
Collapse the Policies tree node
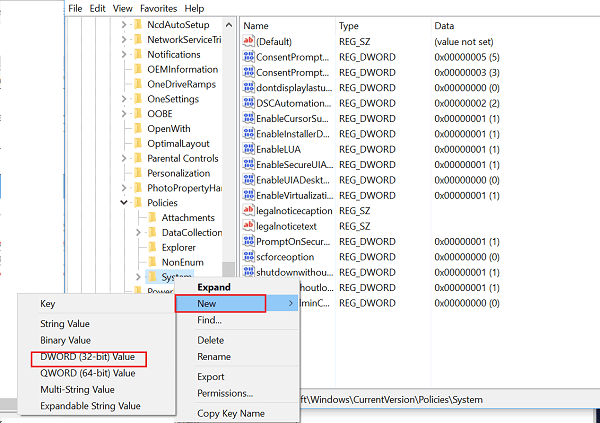pyautogui.click(x=124, y=203)
